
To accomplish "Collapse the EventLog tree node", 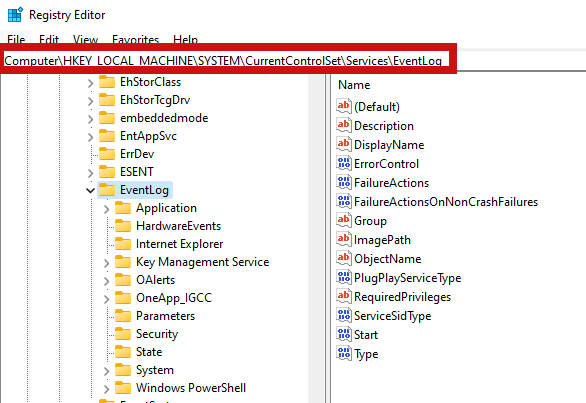I will coord(90,190).
